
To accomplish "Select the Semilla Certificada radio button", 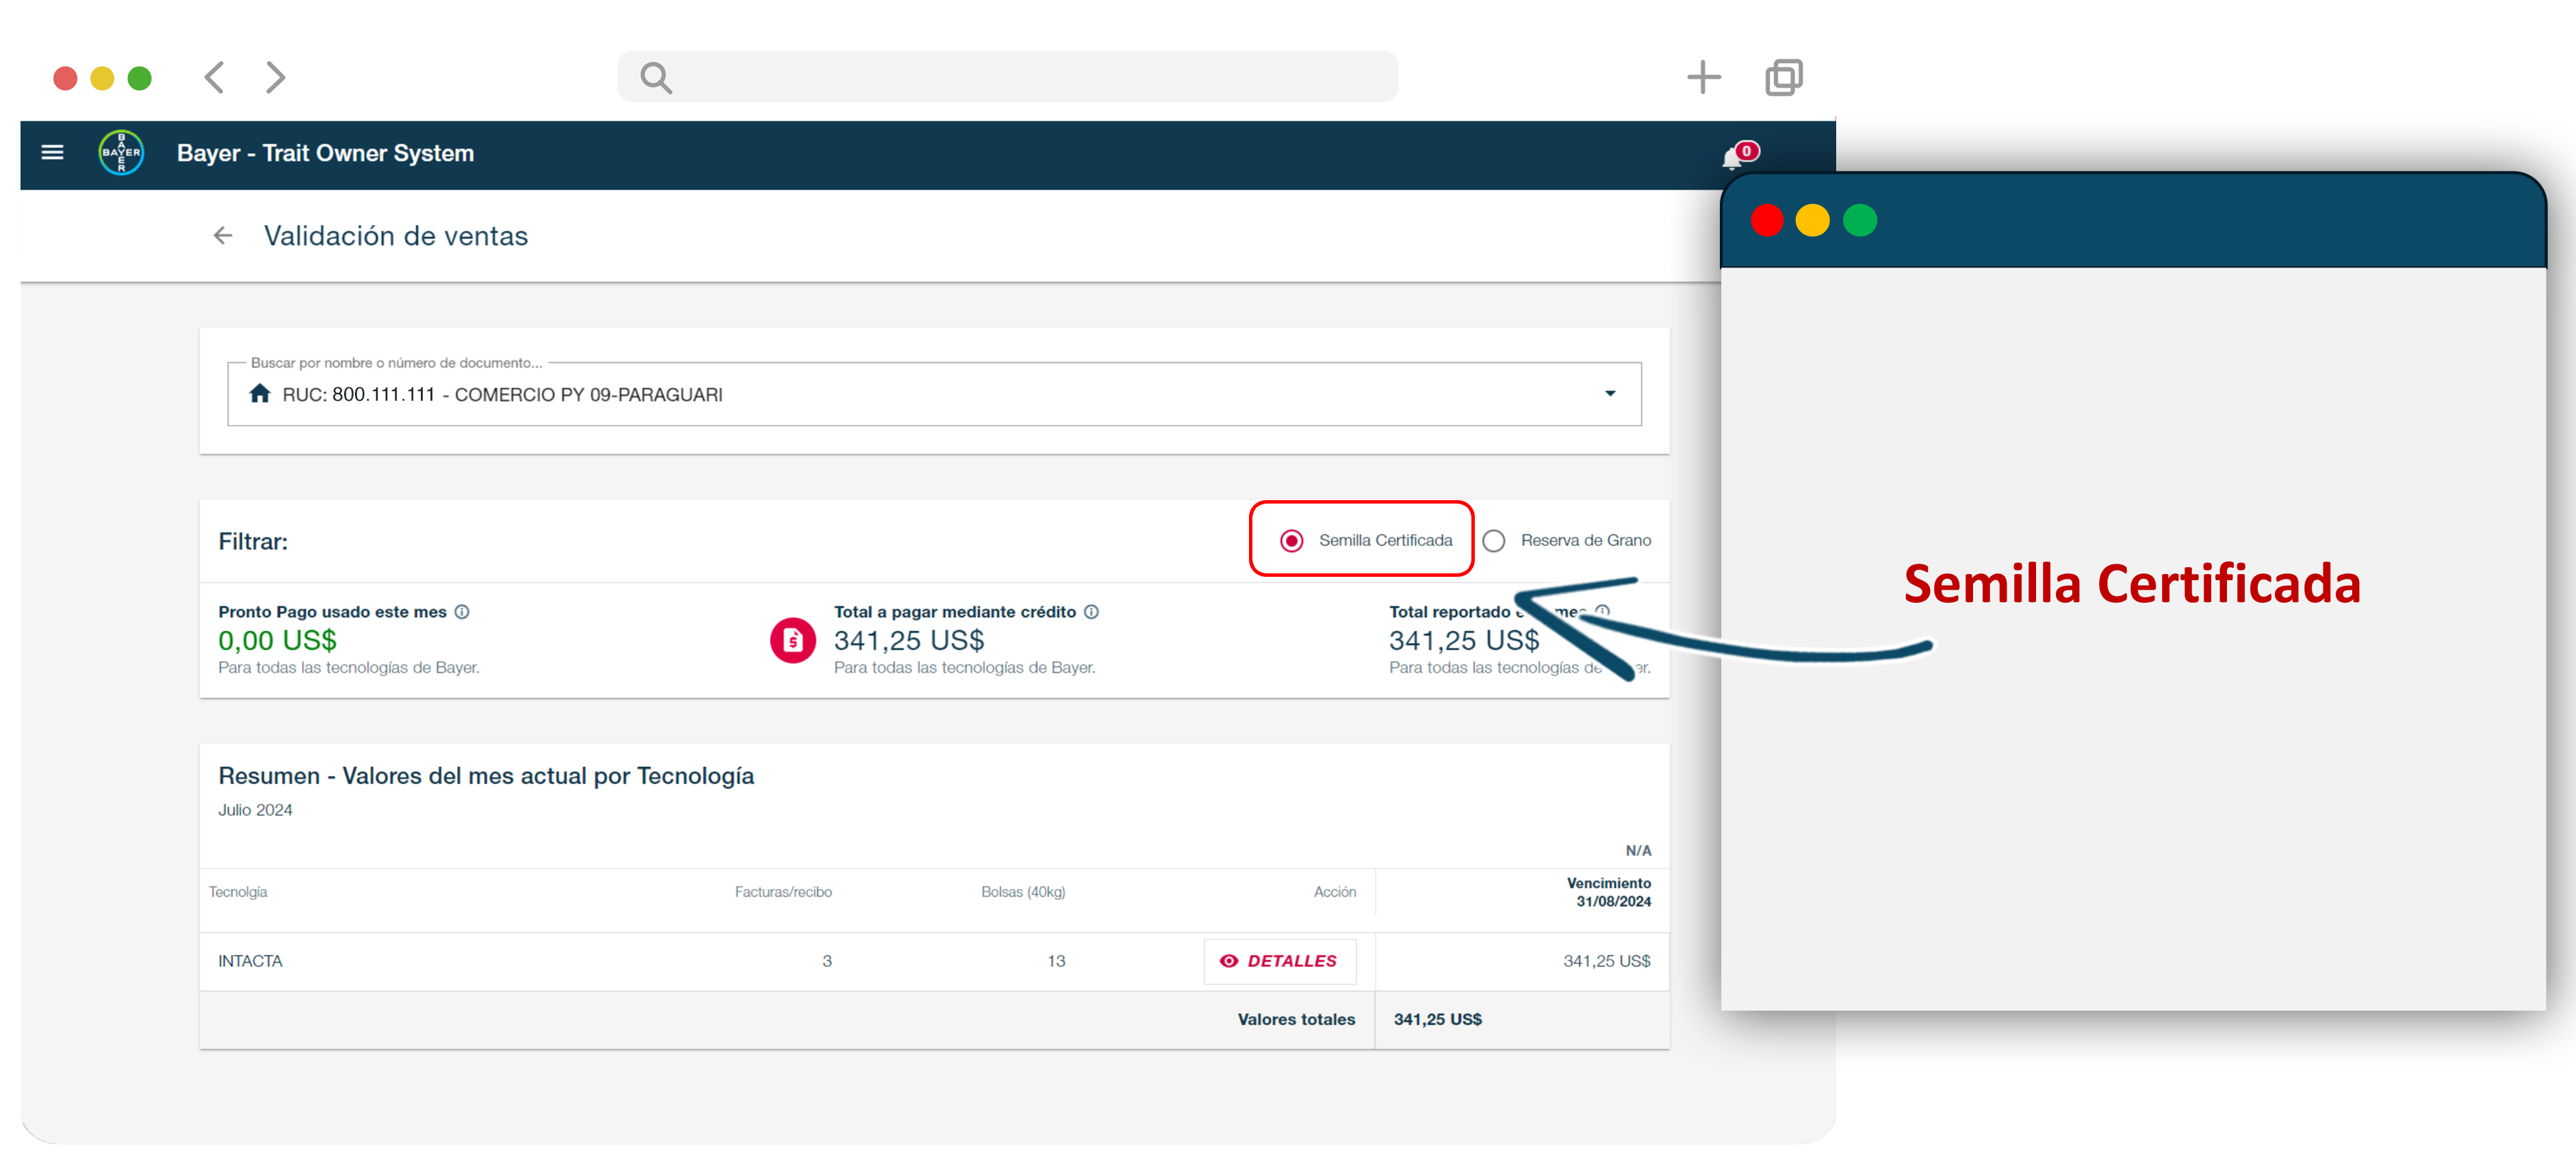I will (x=1291, y=541).
